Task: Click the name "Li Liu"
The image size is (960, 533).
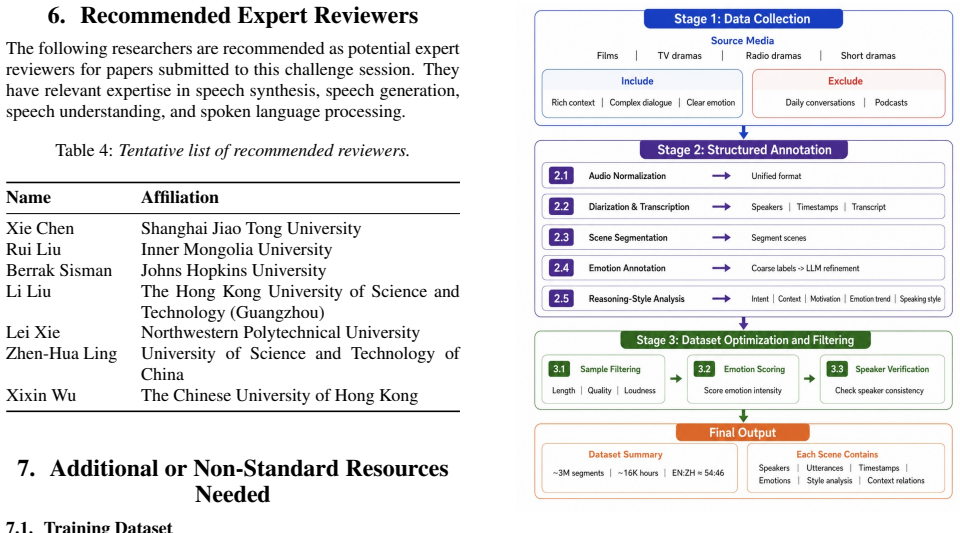Action: tap(28, 291)
